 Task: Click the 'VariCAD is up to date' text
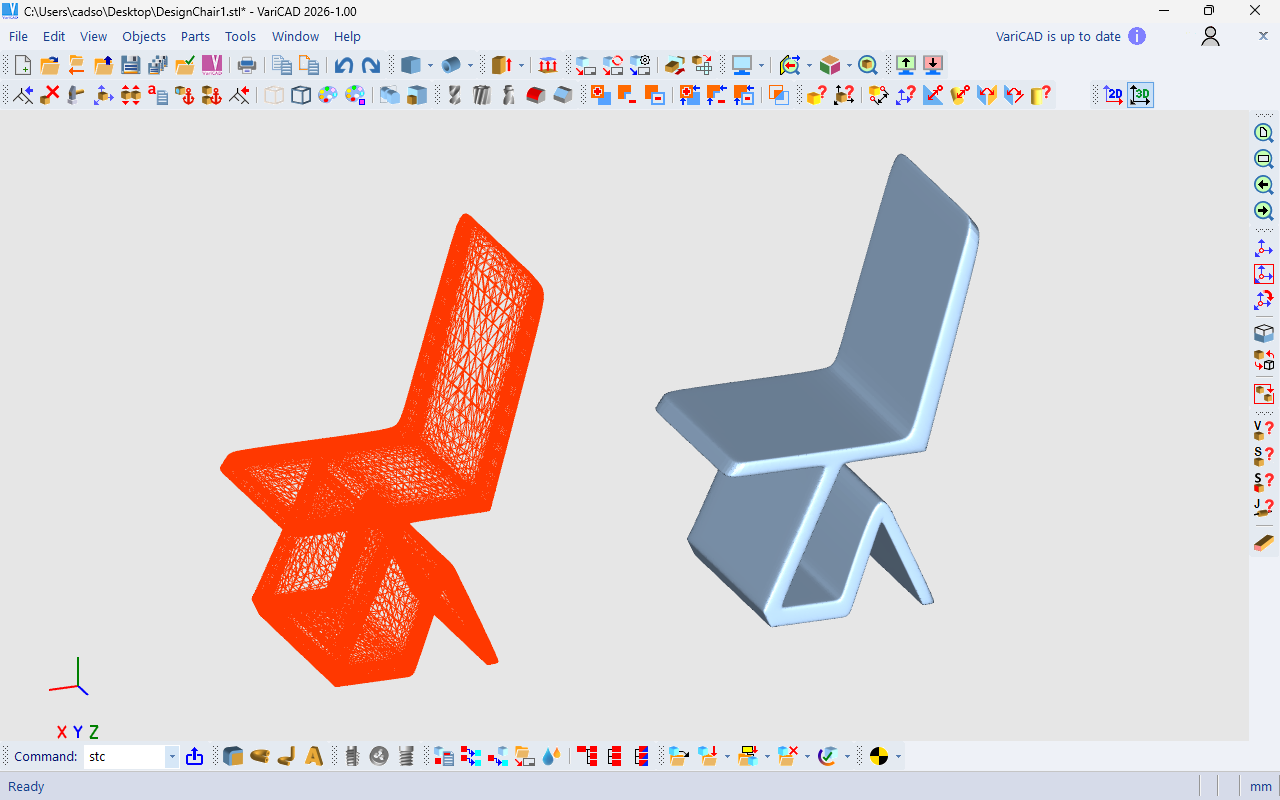pyautogui.click(x=1058, y=36)
